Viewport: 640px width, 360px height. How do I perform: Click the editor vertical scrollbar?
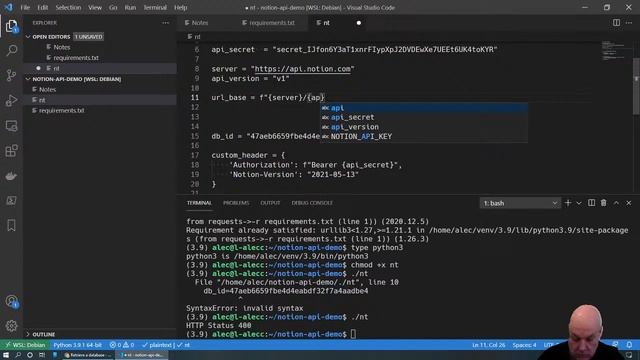pyautogui.click(x=636, y=86)
